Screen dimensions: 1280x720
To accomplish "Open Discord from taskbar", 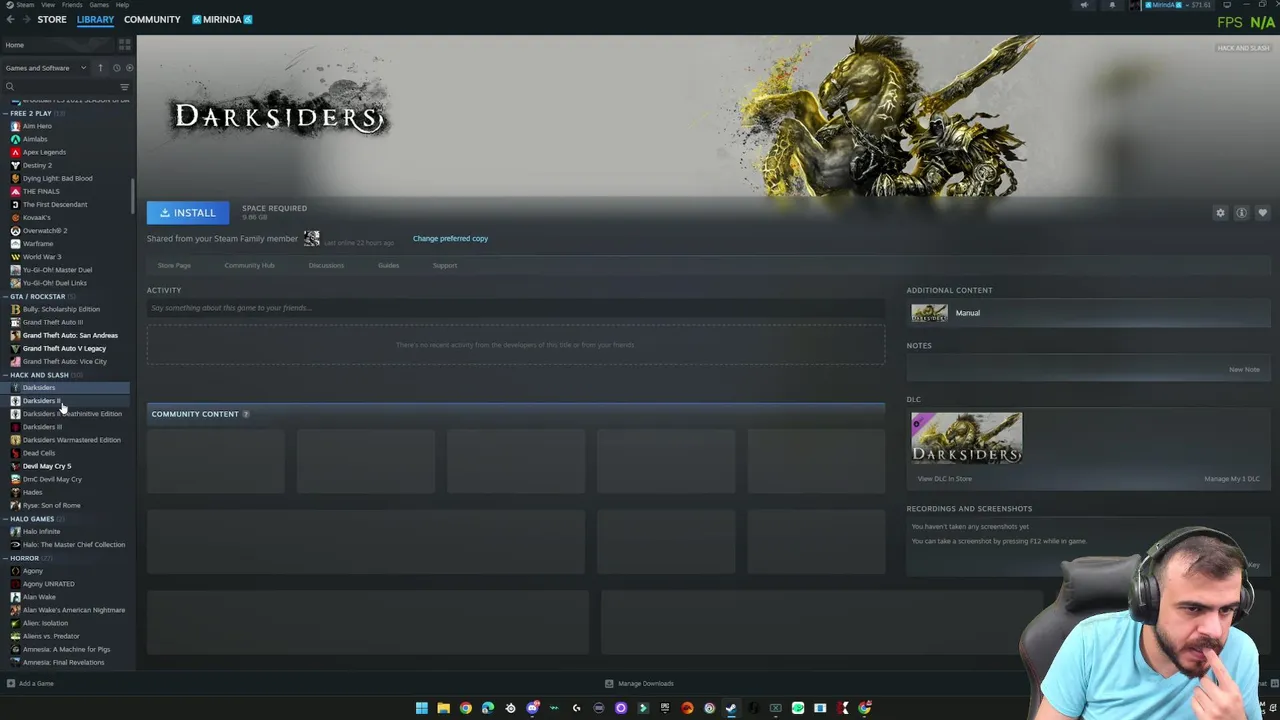I will [533, 708].
